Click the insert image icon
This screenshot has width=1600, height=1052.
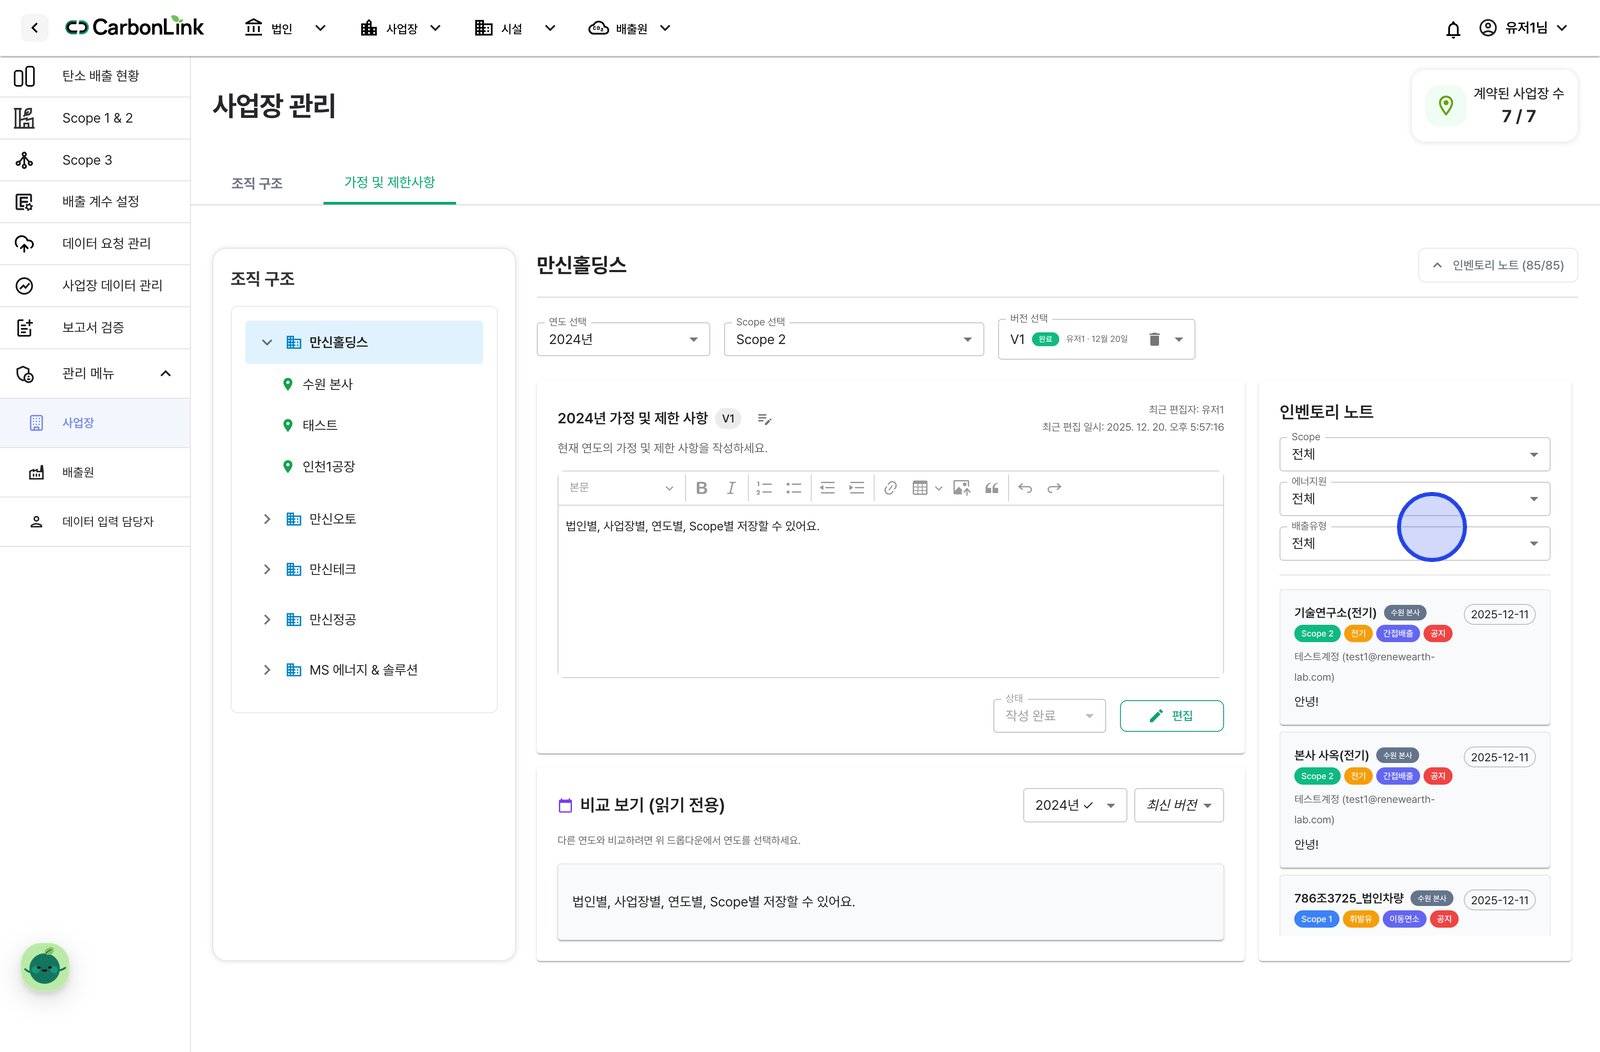tap(962, 488)
